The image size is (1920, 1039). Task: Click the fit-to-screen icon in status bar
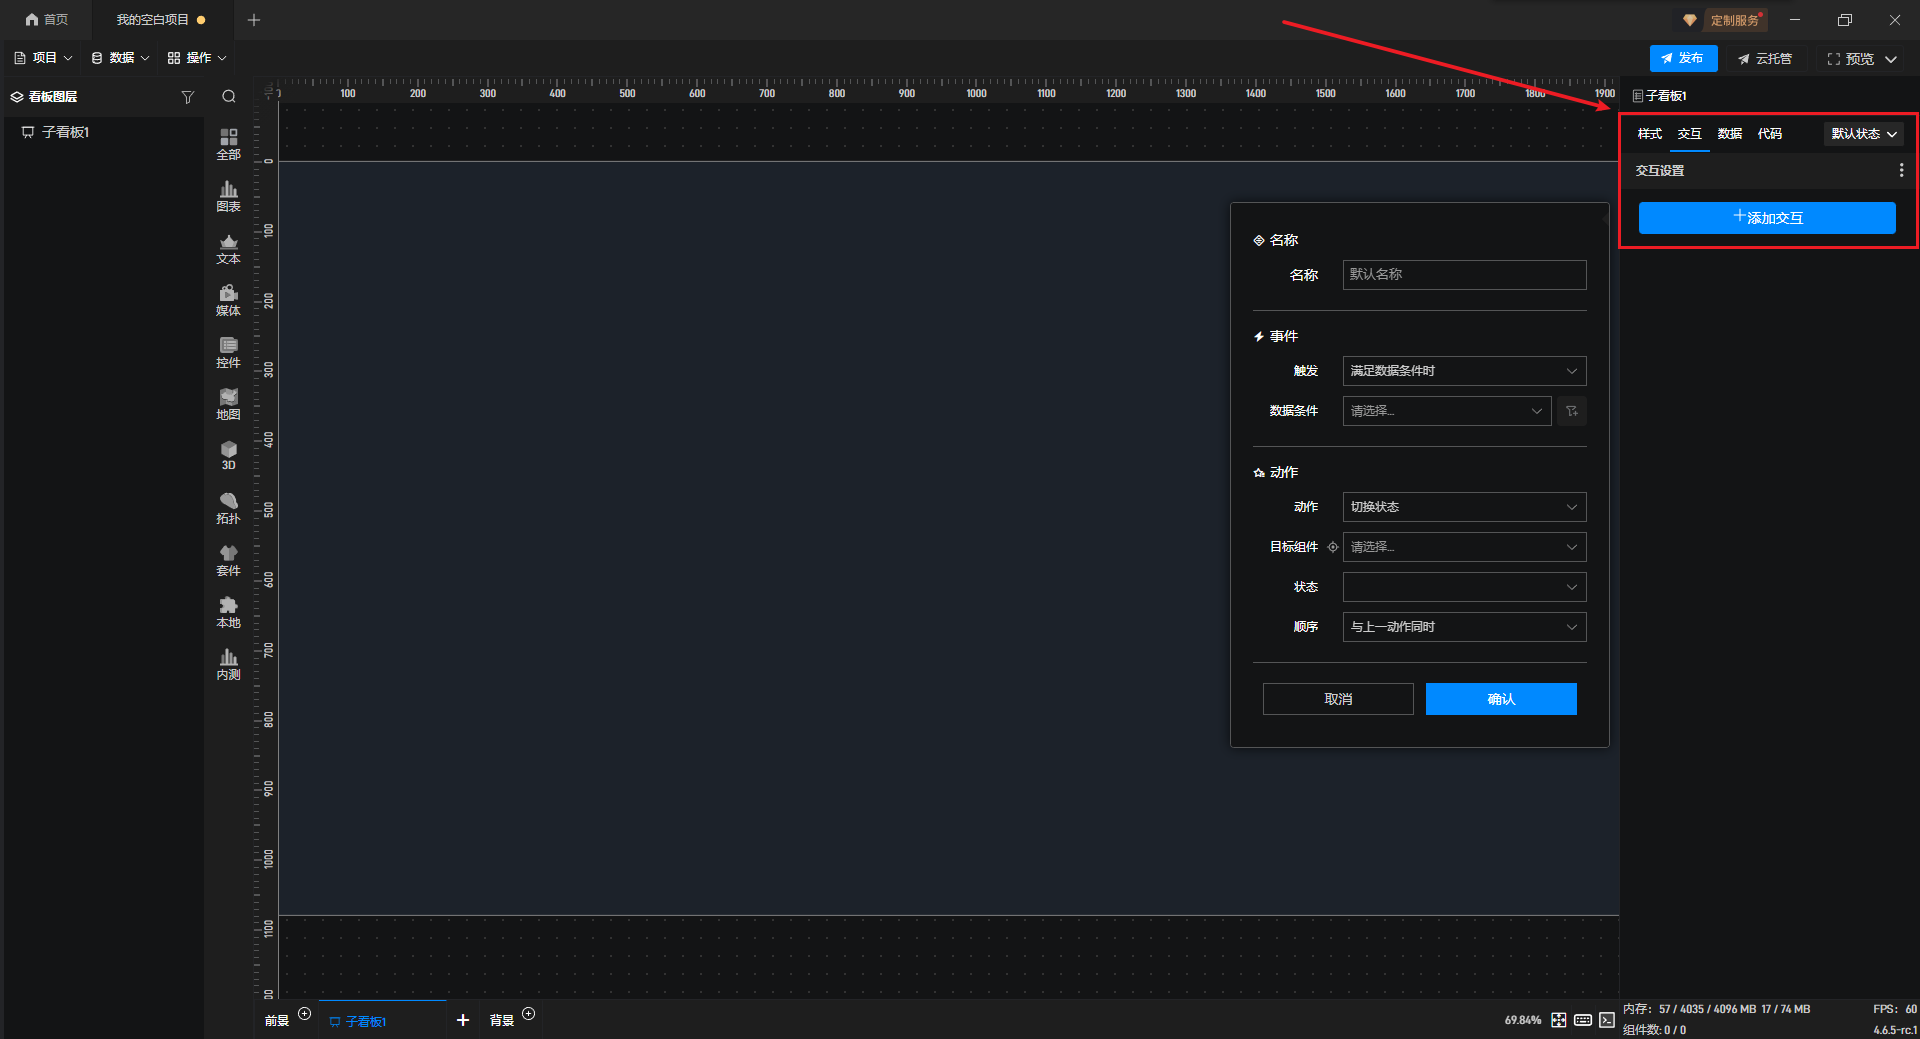1559,1020
